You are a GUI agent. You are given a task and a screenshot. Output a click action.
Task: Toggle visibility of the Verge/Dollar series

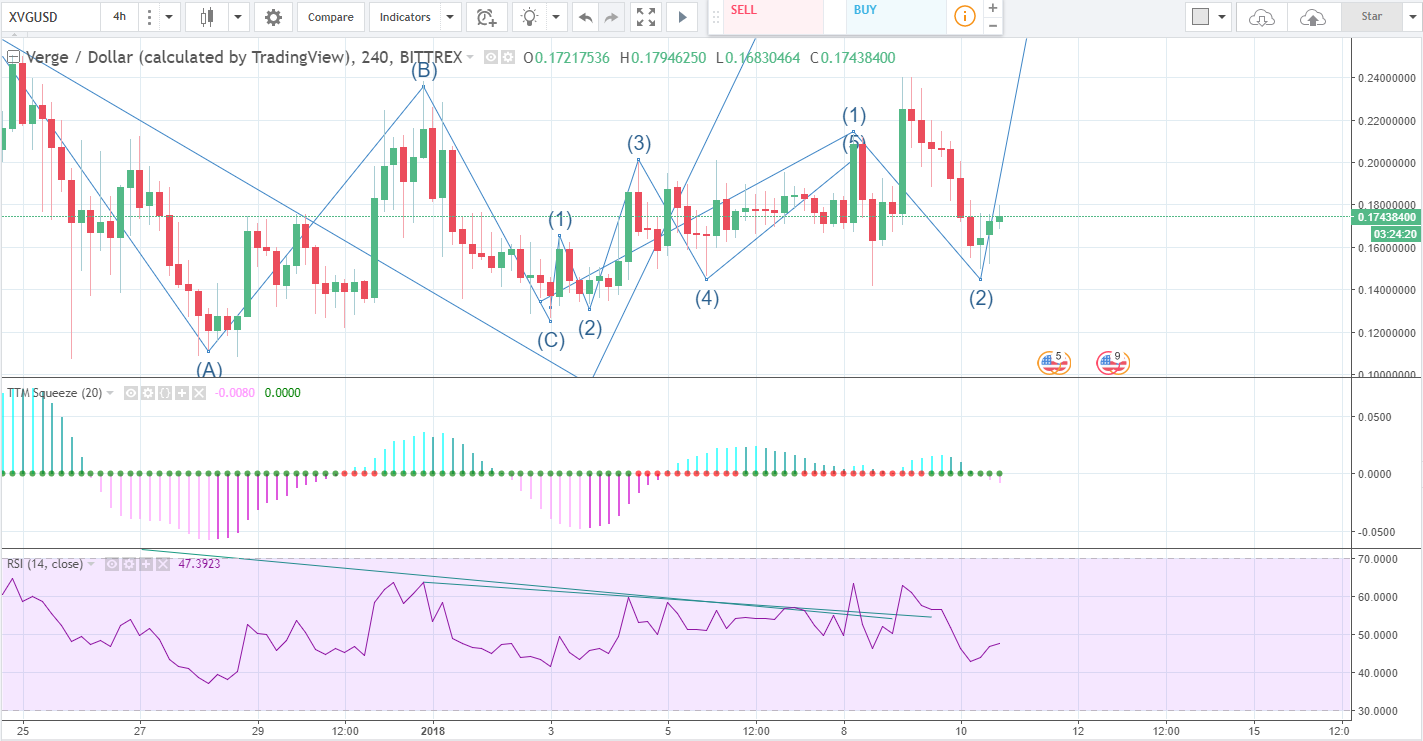click(x=490, y=57)
